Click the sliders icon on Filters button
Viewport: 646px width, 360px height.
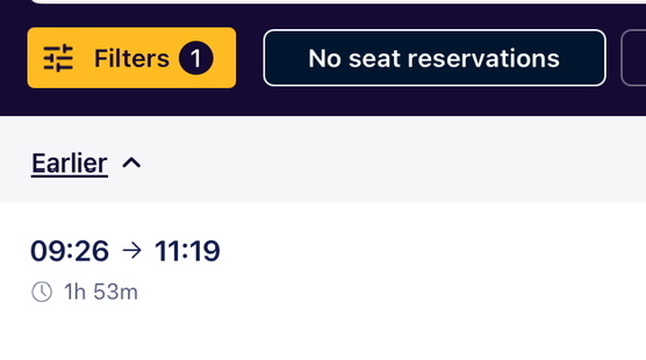click(x=59, y=58)
